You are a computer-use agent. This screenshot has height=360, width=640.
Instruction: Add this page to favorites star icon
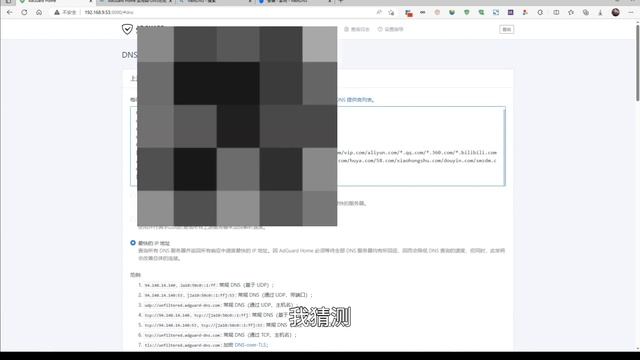coord(391,12)
